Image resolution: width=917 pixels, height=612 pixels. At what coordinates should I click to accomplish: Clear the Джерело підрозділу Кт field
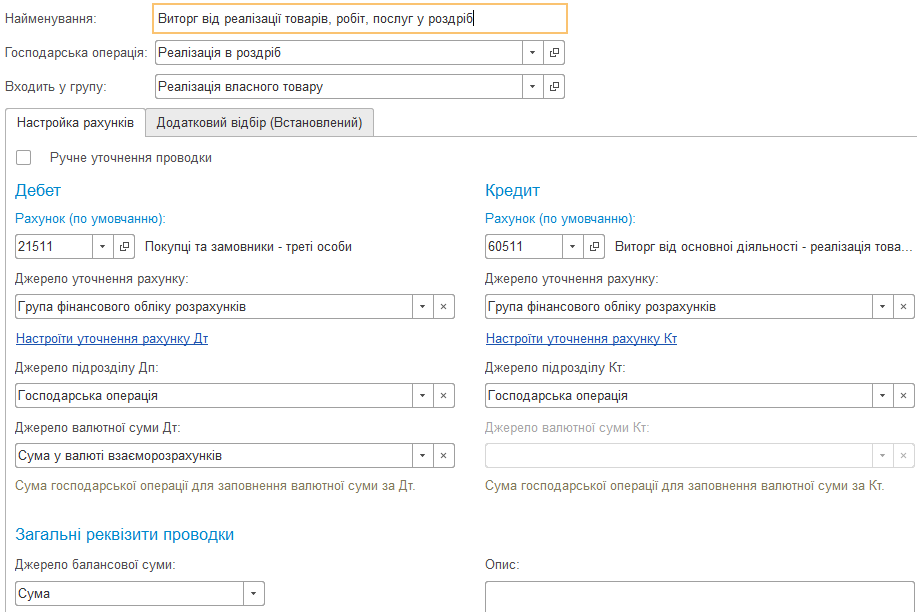(903, 396)
